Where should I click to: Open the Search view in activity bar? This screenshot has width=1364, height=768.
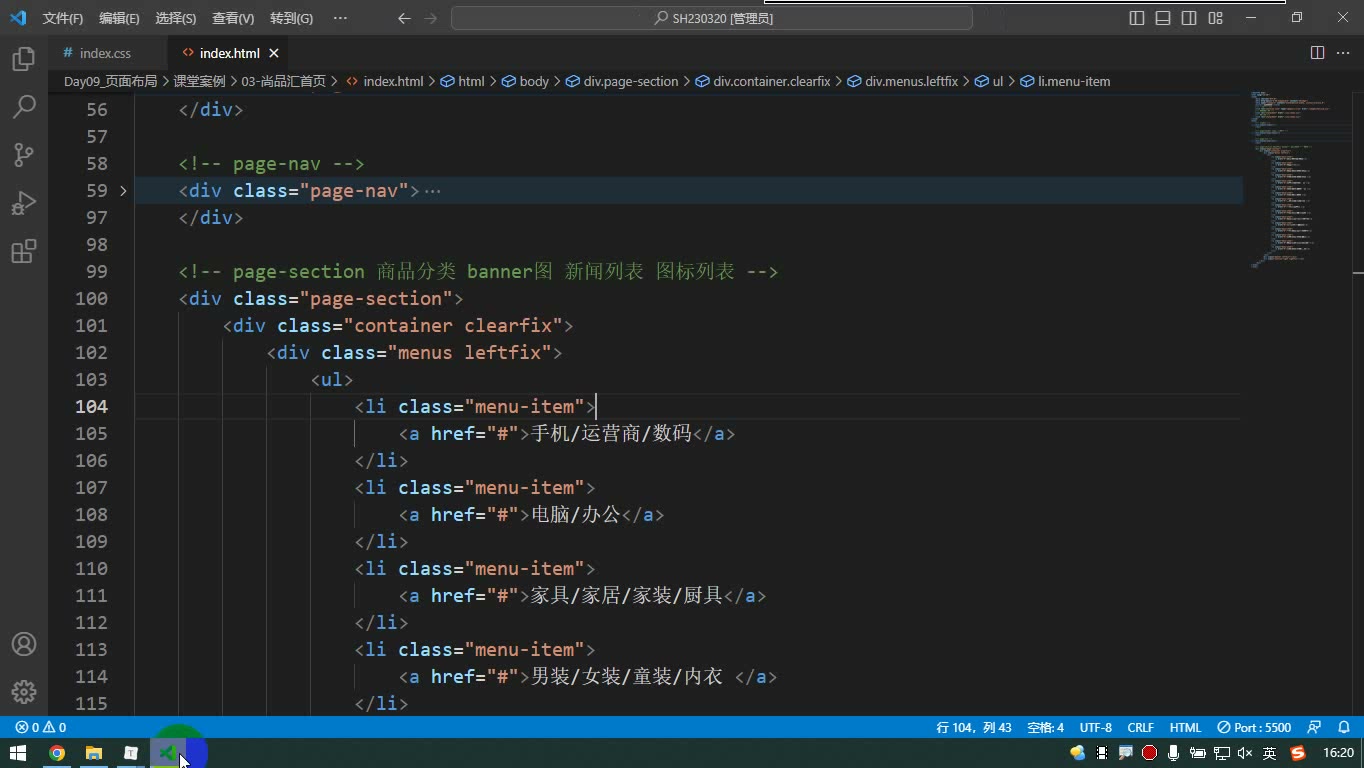point(24,107)
